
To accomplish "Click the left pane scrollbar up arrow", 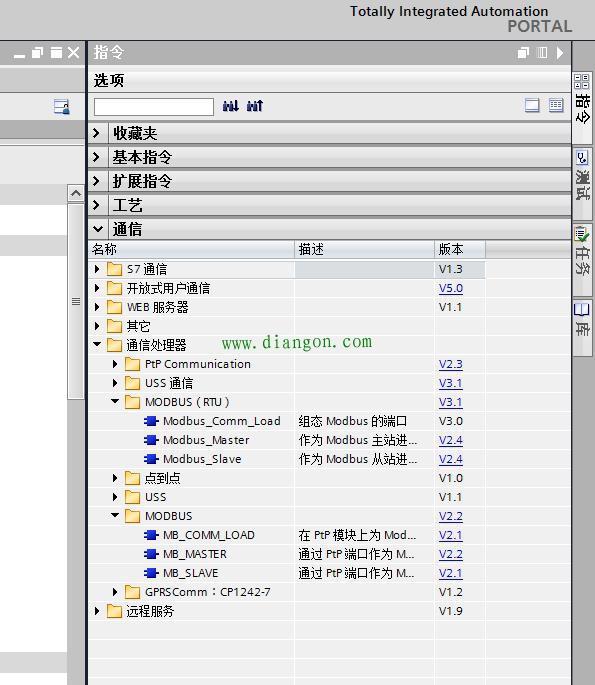I will tap(76, 193).
